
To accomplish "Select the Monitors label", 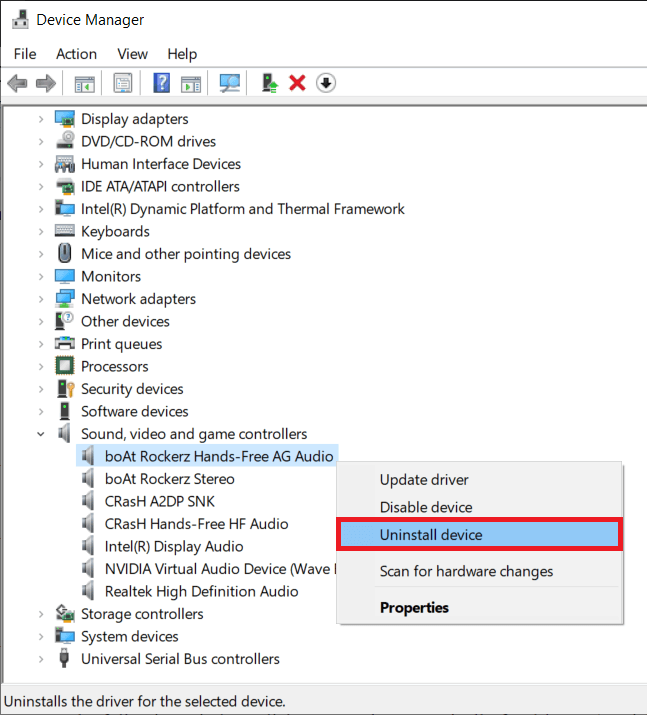I will click(111, 276).
